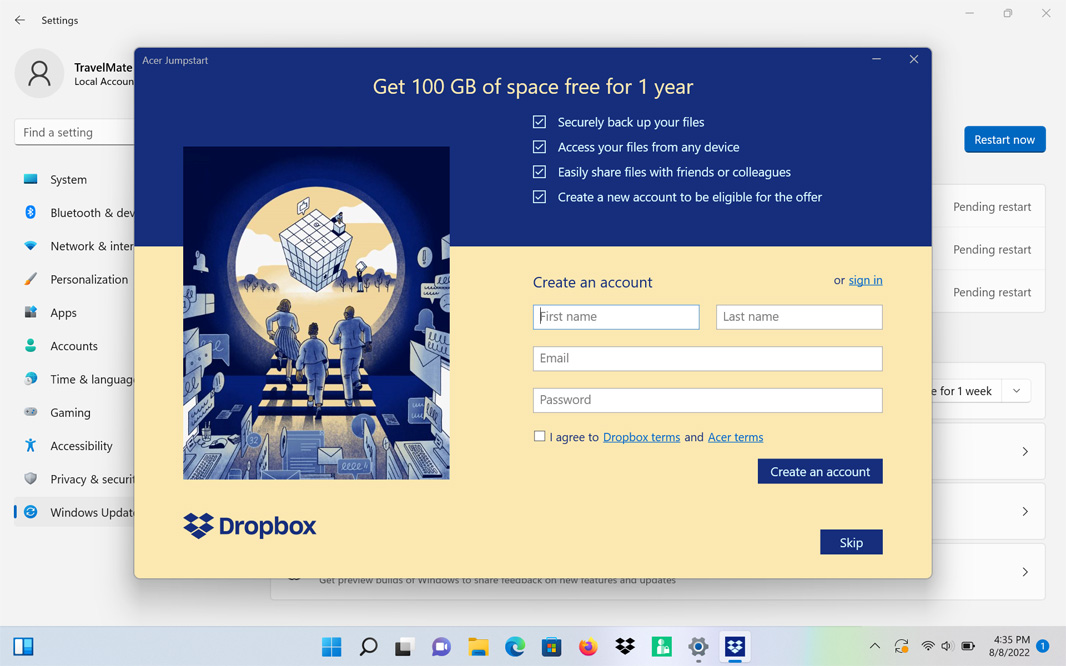Viewport: 1066px width, 666px height.
Task: Open Microsoft Store from the taskbar
Action: (x=551, y=646)
